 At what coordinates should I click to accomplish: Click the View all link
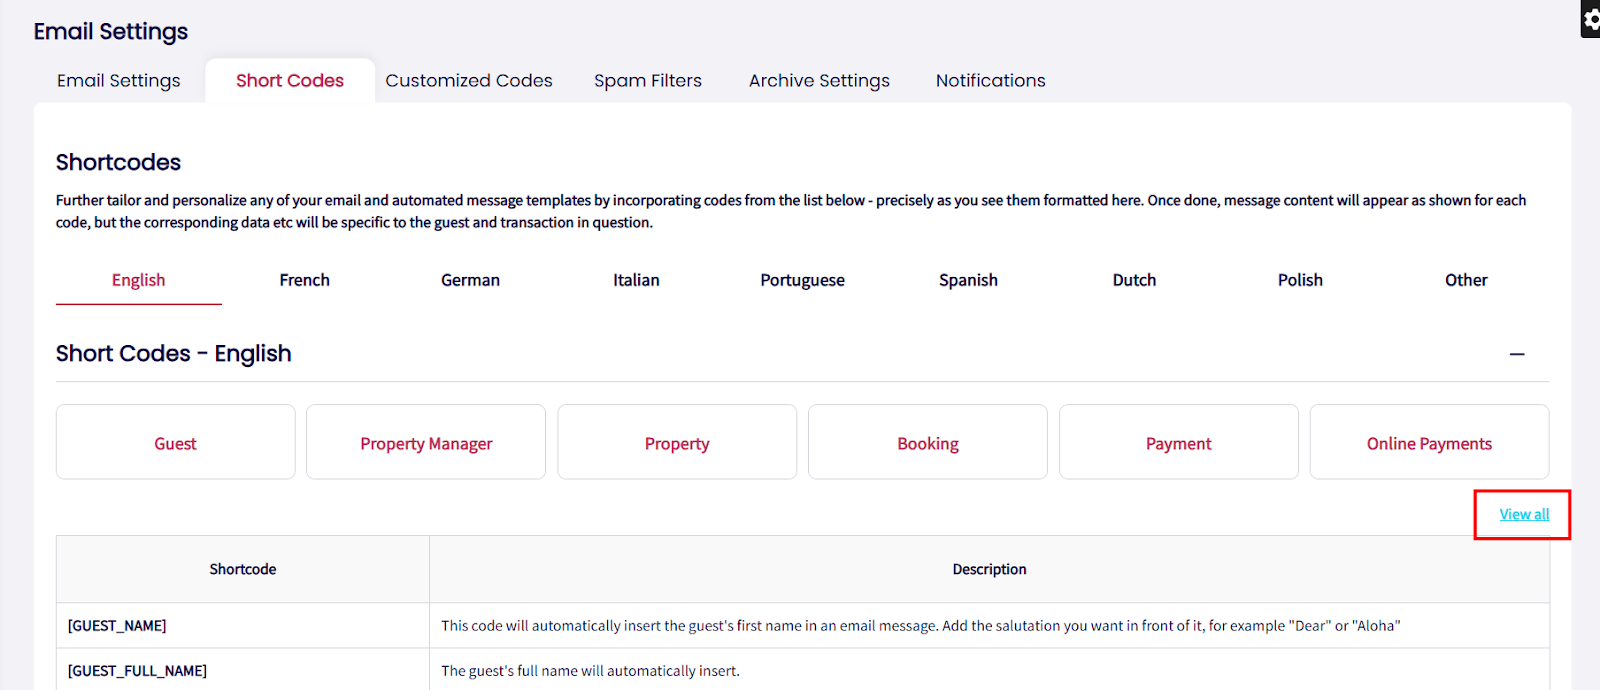1524,514
